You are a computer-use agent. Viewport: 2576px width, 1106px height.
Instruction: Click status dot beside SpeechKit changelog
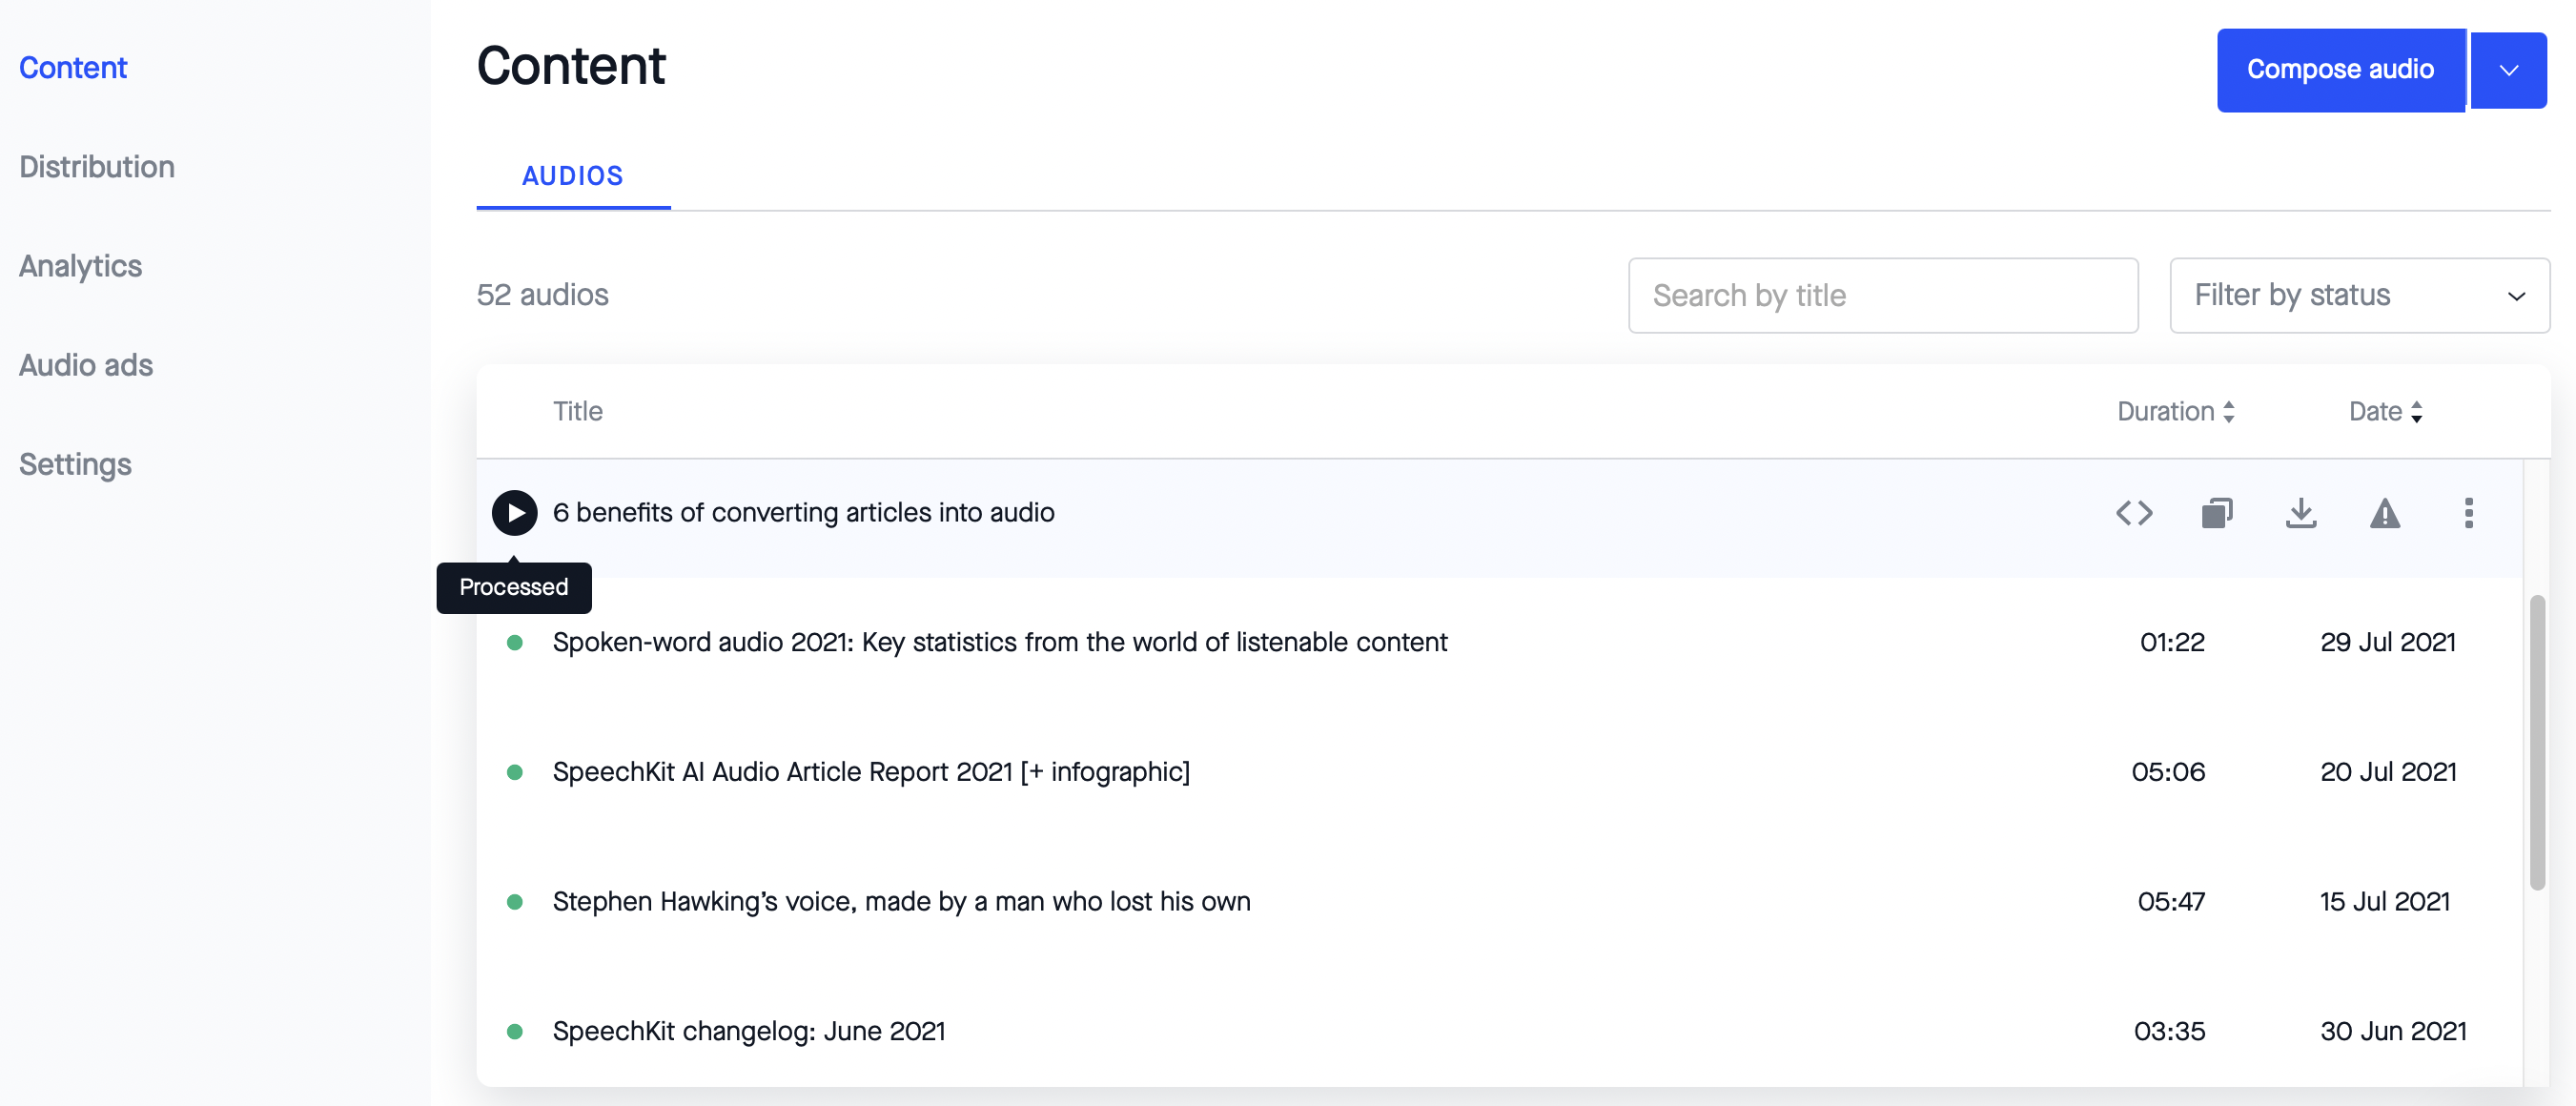515,1031
